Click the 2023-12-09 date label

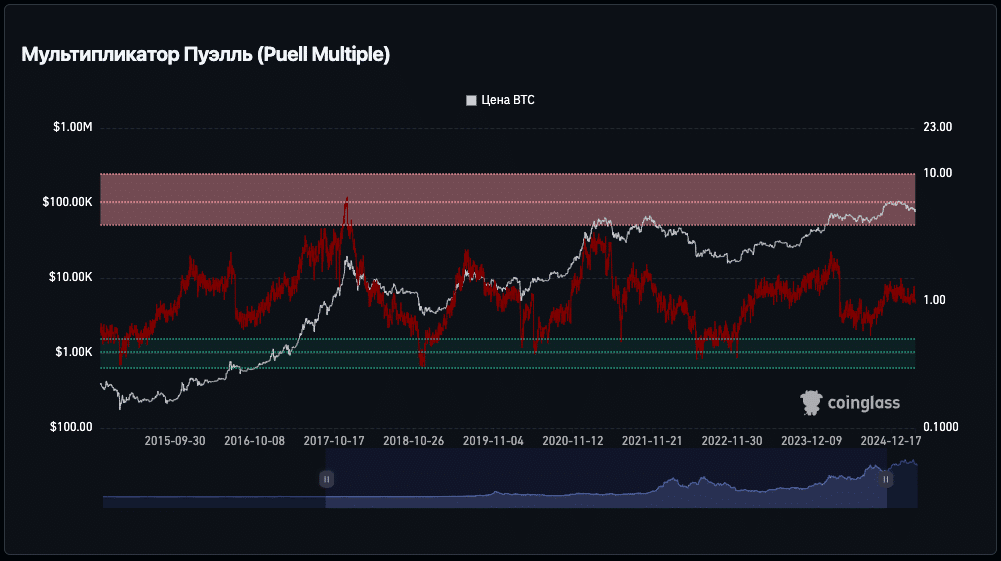tap(811, 441)
